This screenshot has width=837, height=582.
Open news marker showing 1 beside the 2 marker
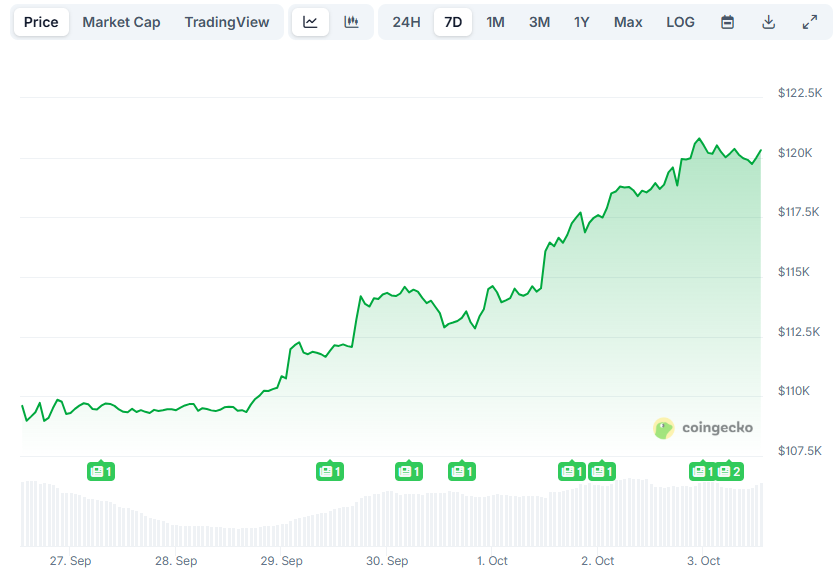703,471
